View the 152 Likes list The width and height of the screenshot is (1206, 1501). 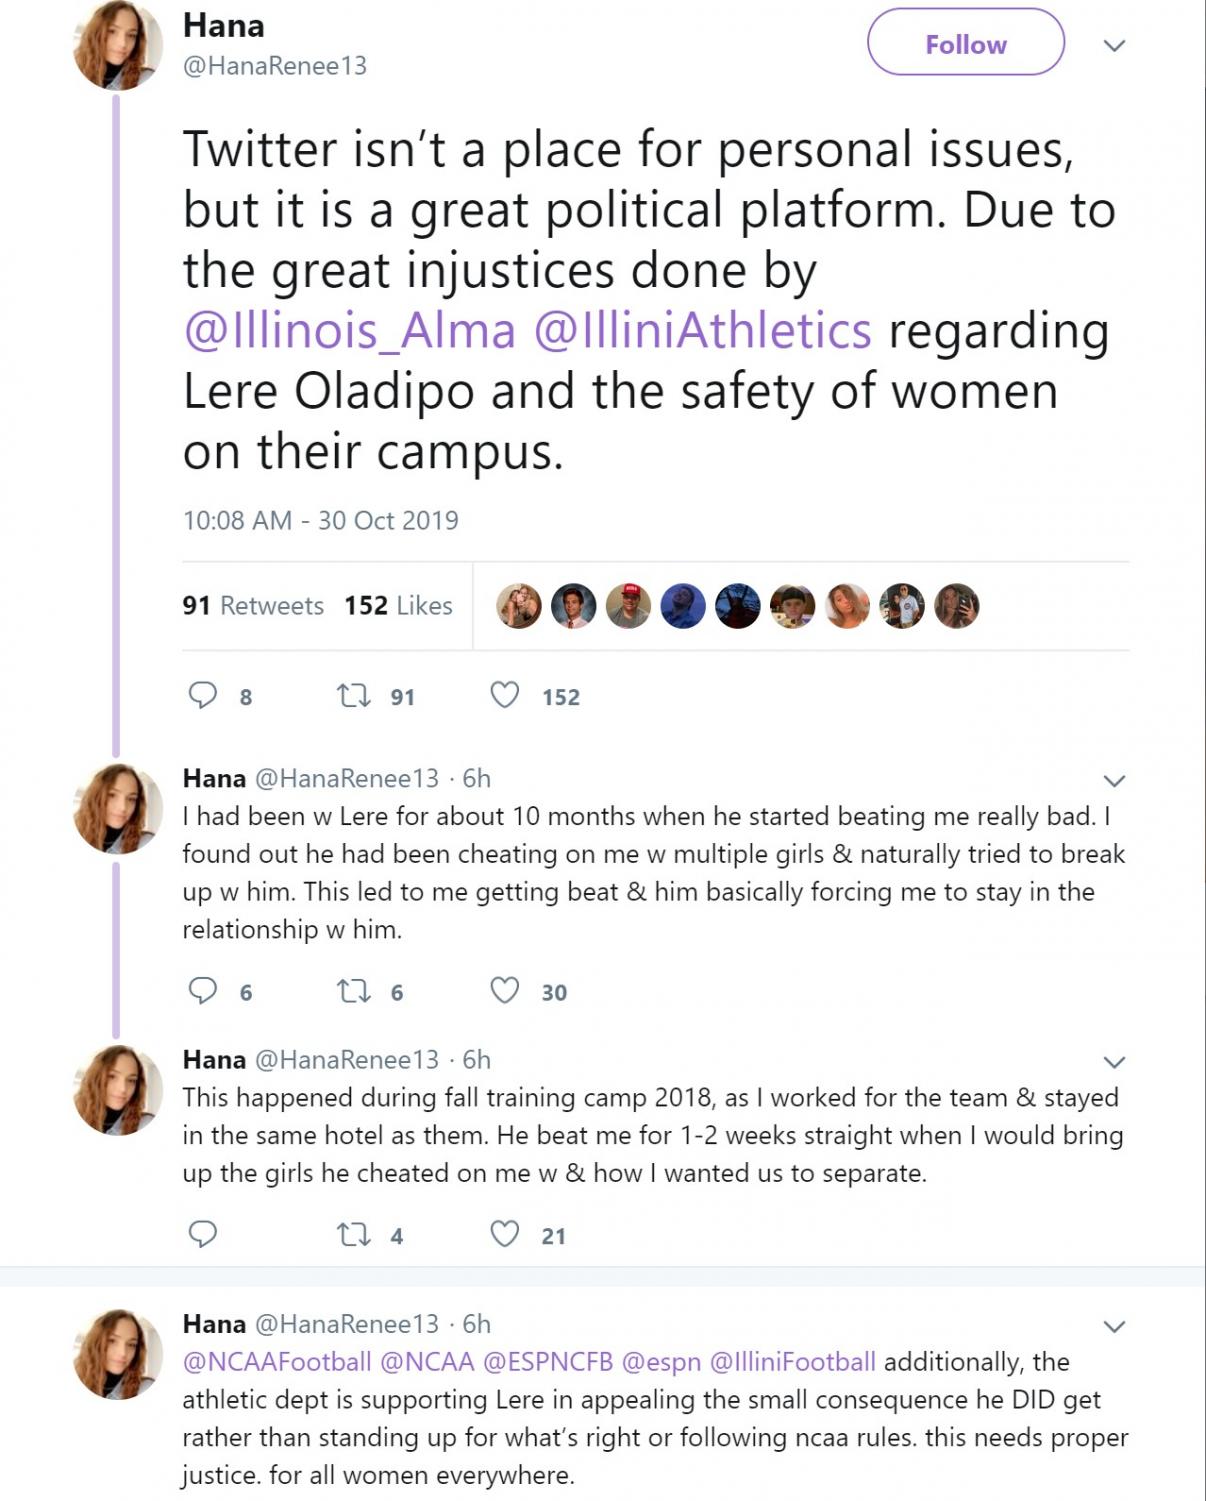tap(398, 606)
